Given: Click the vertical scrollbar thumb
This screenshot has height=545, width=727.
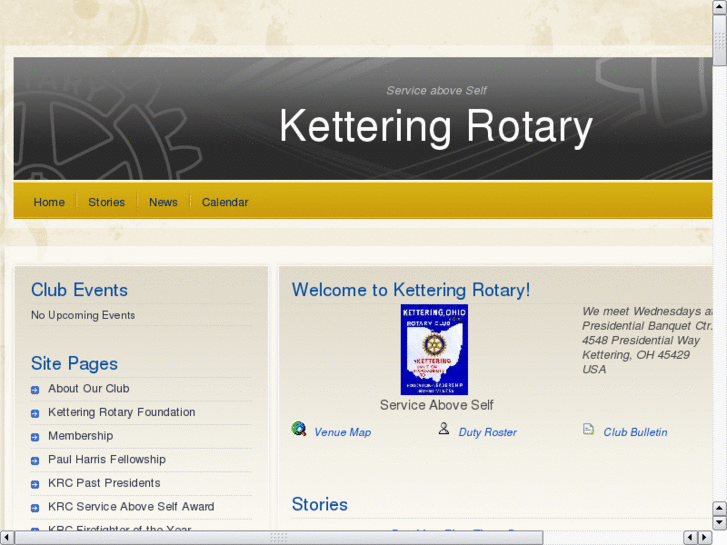Looking at the screenshot, I should point(720,40).
